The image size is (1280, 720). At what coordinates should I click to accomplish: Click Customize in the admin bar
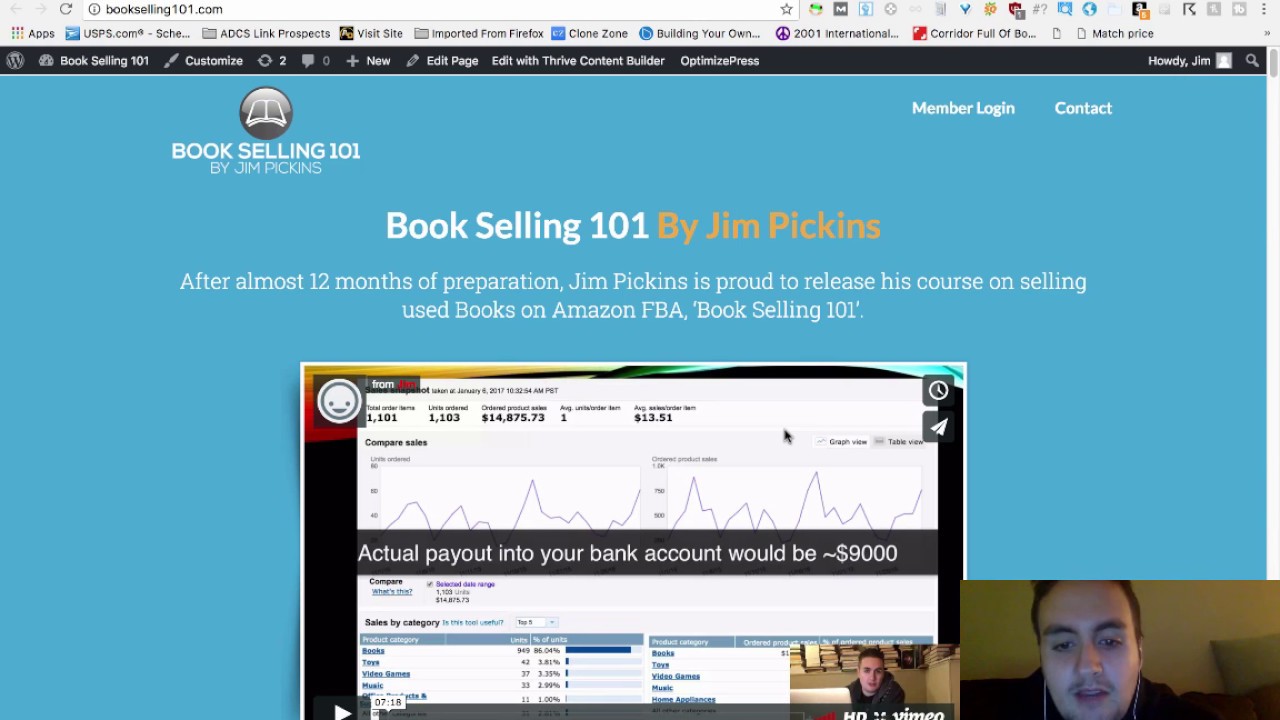click(x=203, y=61)
